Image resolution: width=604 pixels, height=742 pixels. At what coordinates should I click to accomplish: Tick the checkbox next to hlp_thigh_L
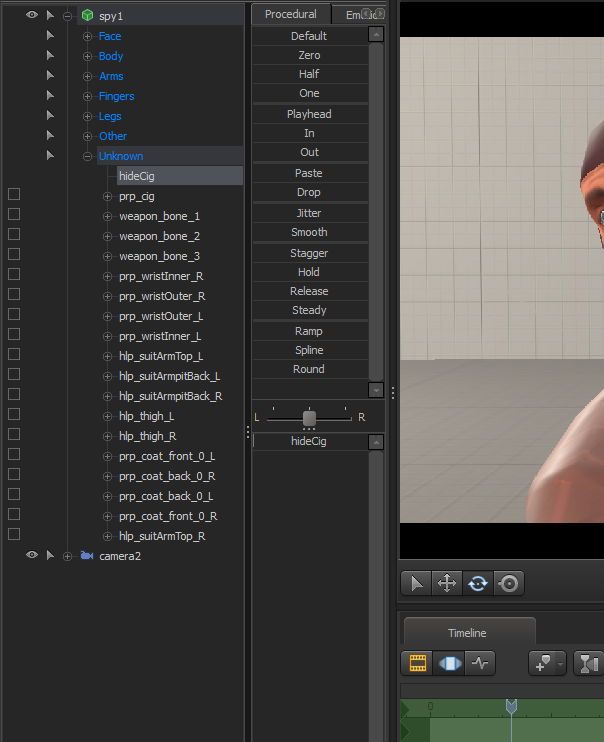click(x=14, y=414)
